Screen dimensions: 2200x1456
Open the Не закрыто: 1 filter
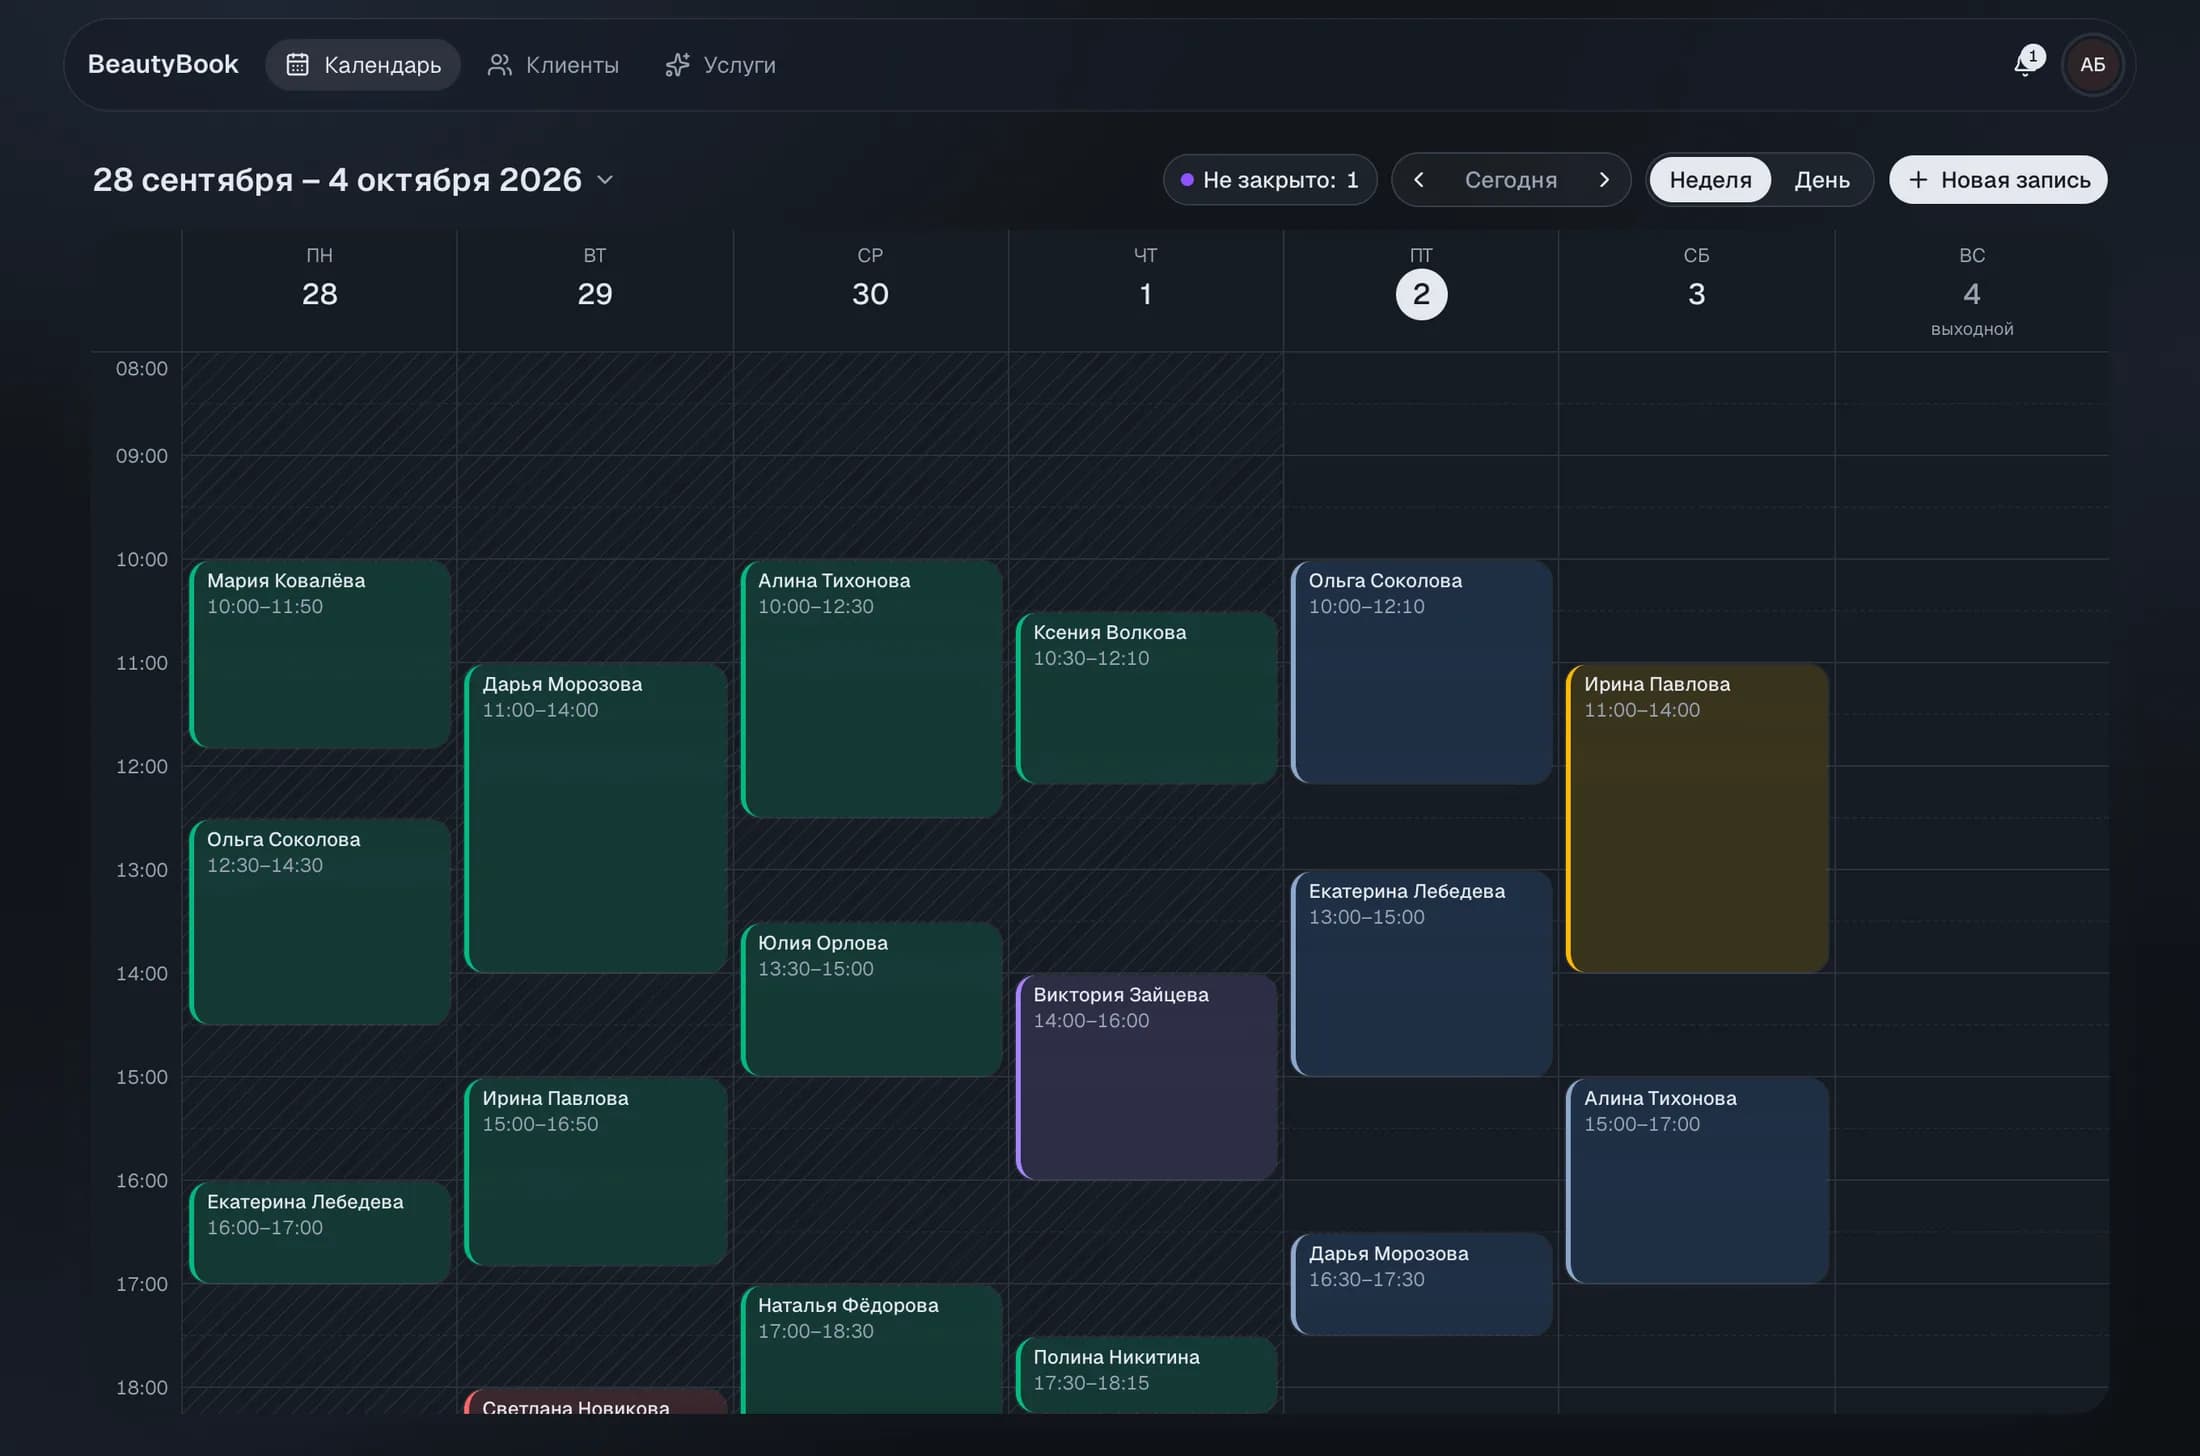pyautogui.click(x=1270, y=180)
